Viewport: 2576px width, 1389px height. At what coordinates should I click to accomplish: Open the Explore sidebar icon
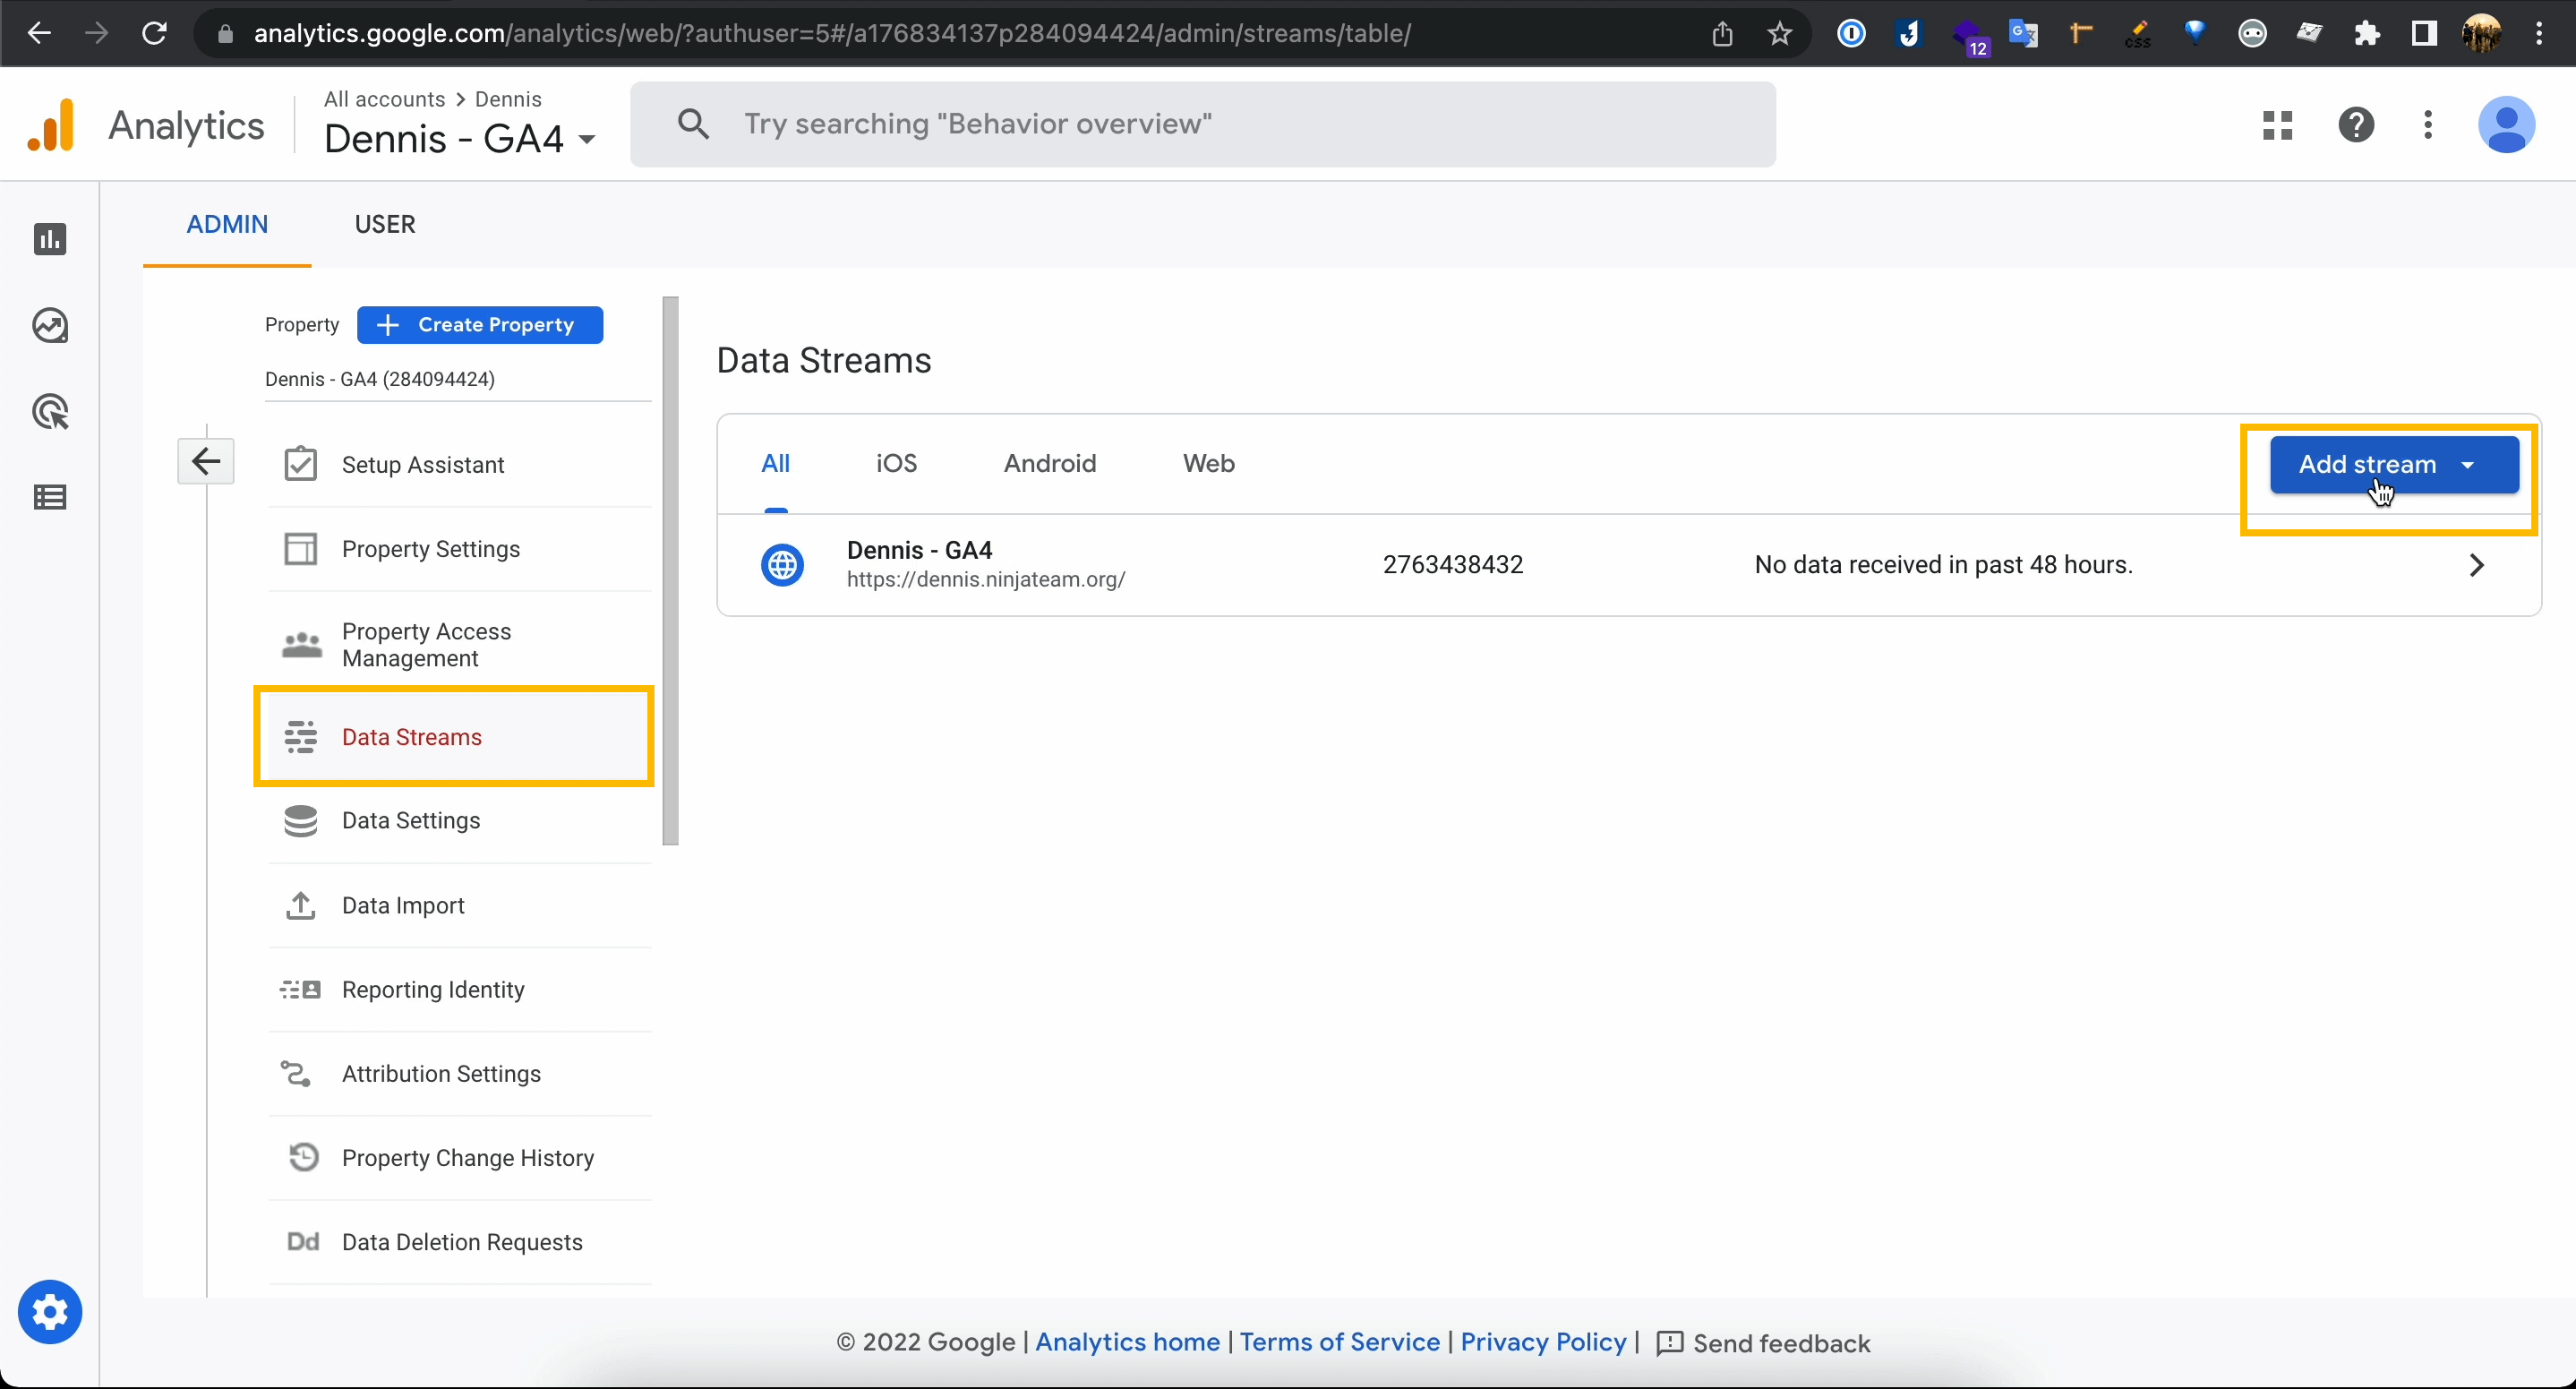[50, 325]
